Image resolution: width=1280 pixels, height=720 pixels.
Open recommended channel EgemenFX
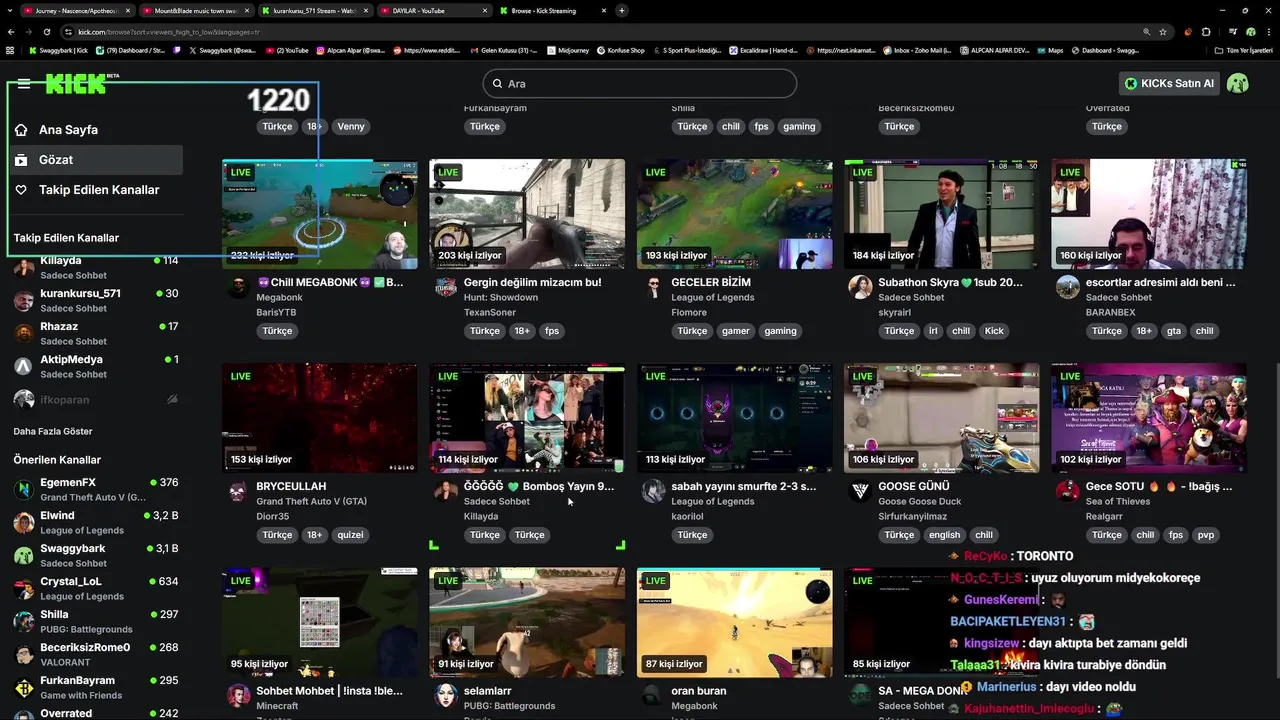click(96, 490)
